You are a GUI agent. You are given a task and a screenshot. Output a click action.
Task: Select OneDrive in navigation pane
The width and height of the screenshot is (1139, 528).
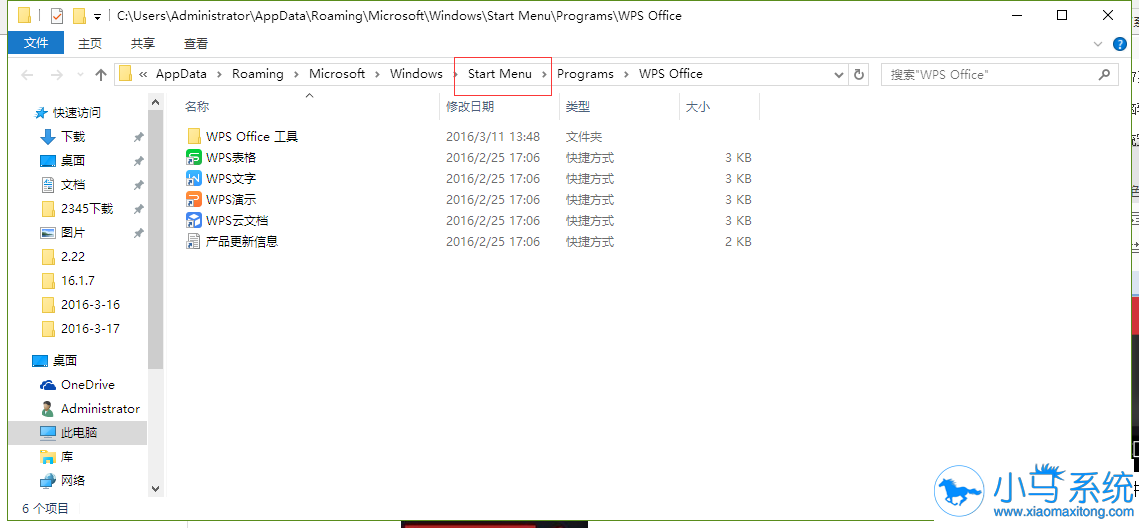point(88,385)
